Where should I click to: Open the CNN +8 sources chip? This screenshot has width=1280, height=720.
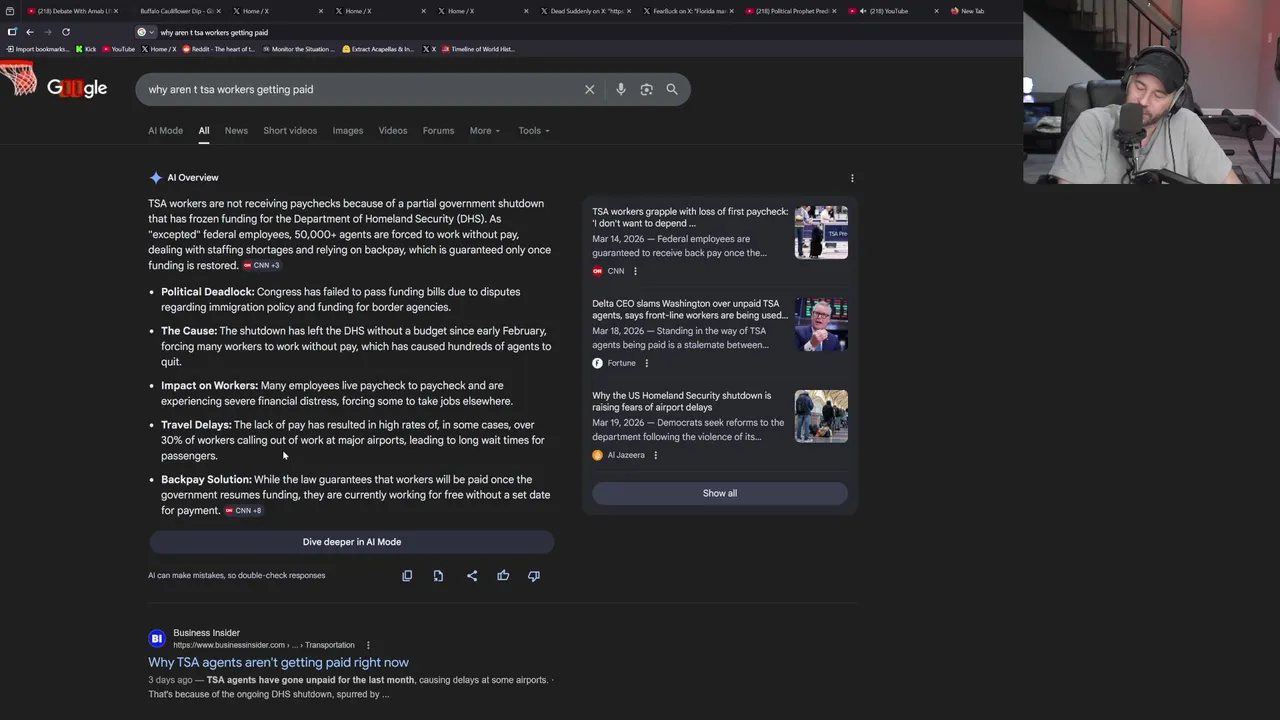pos(243,511)
